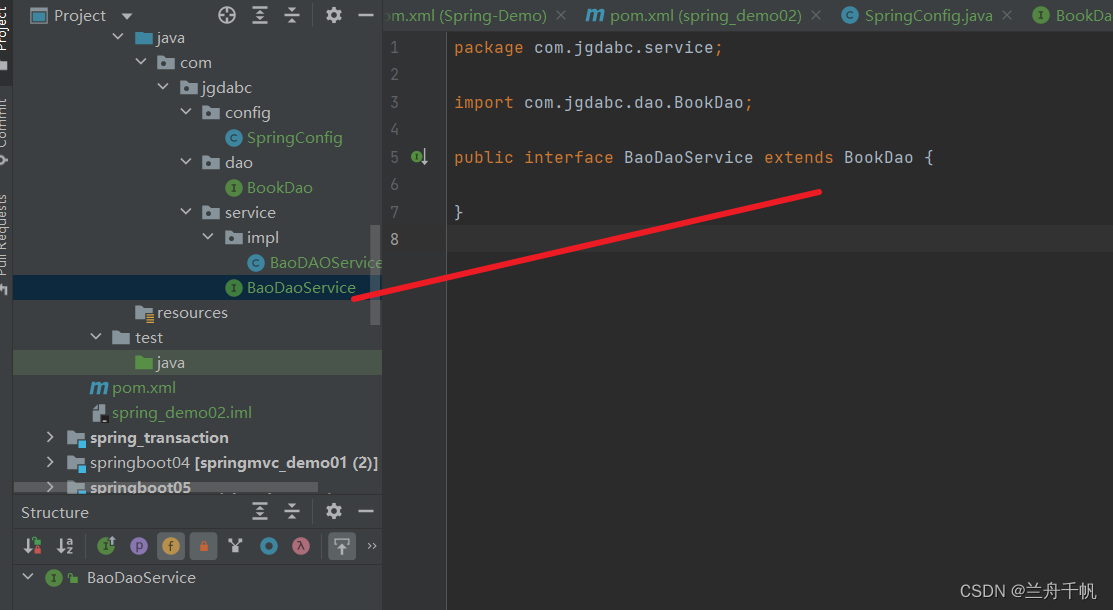Collapse the dao package

185,162
